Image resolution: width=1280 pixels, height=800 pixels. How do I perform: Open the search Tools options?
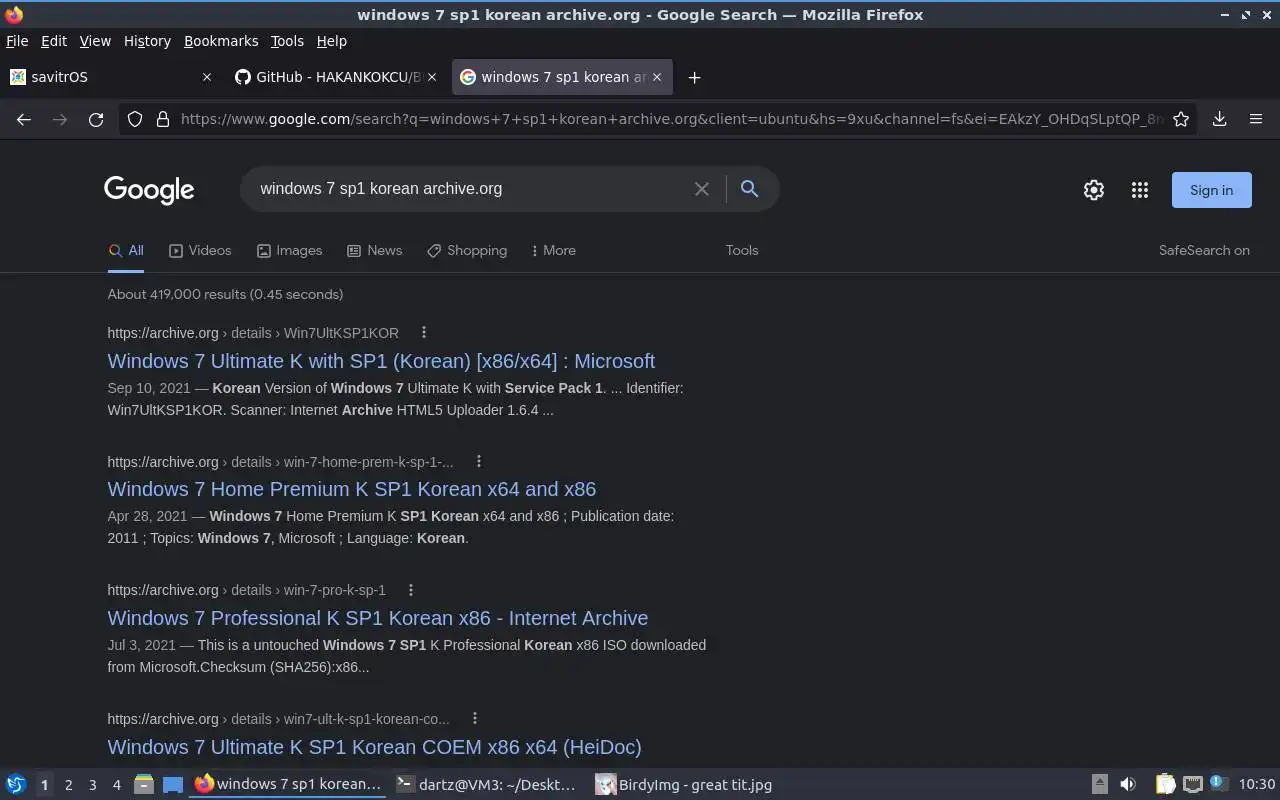click(742, 251)
